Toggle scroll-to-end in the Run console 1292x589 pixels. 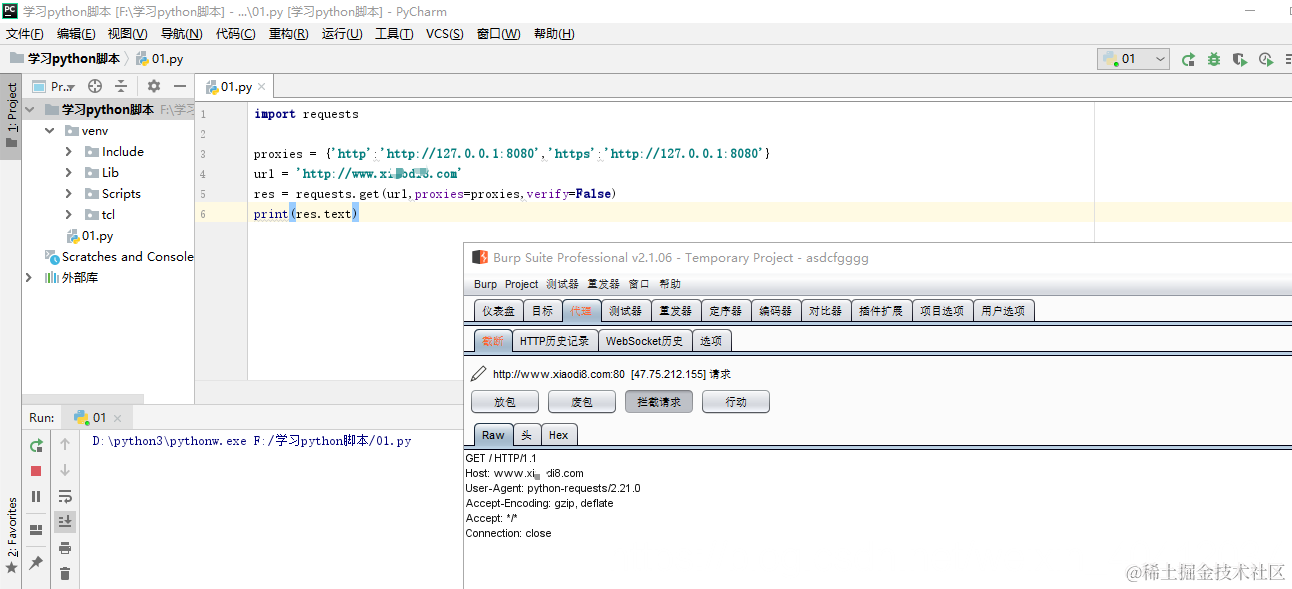tap(65, 521)
